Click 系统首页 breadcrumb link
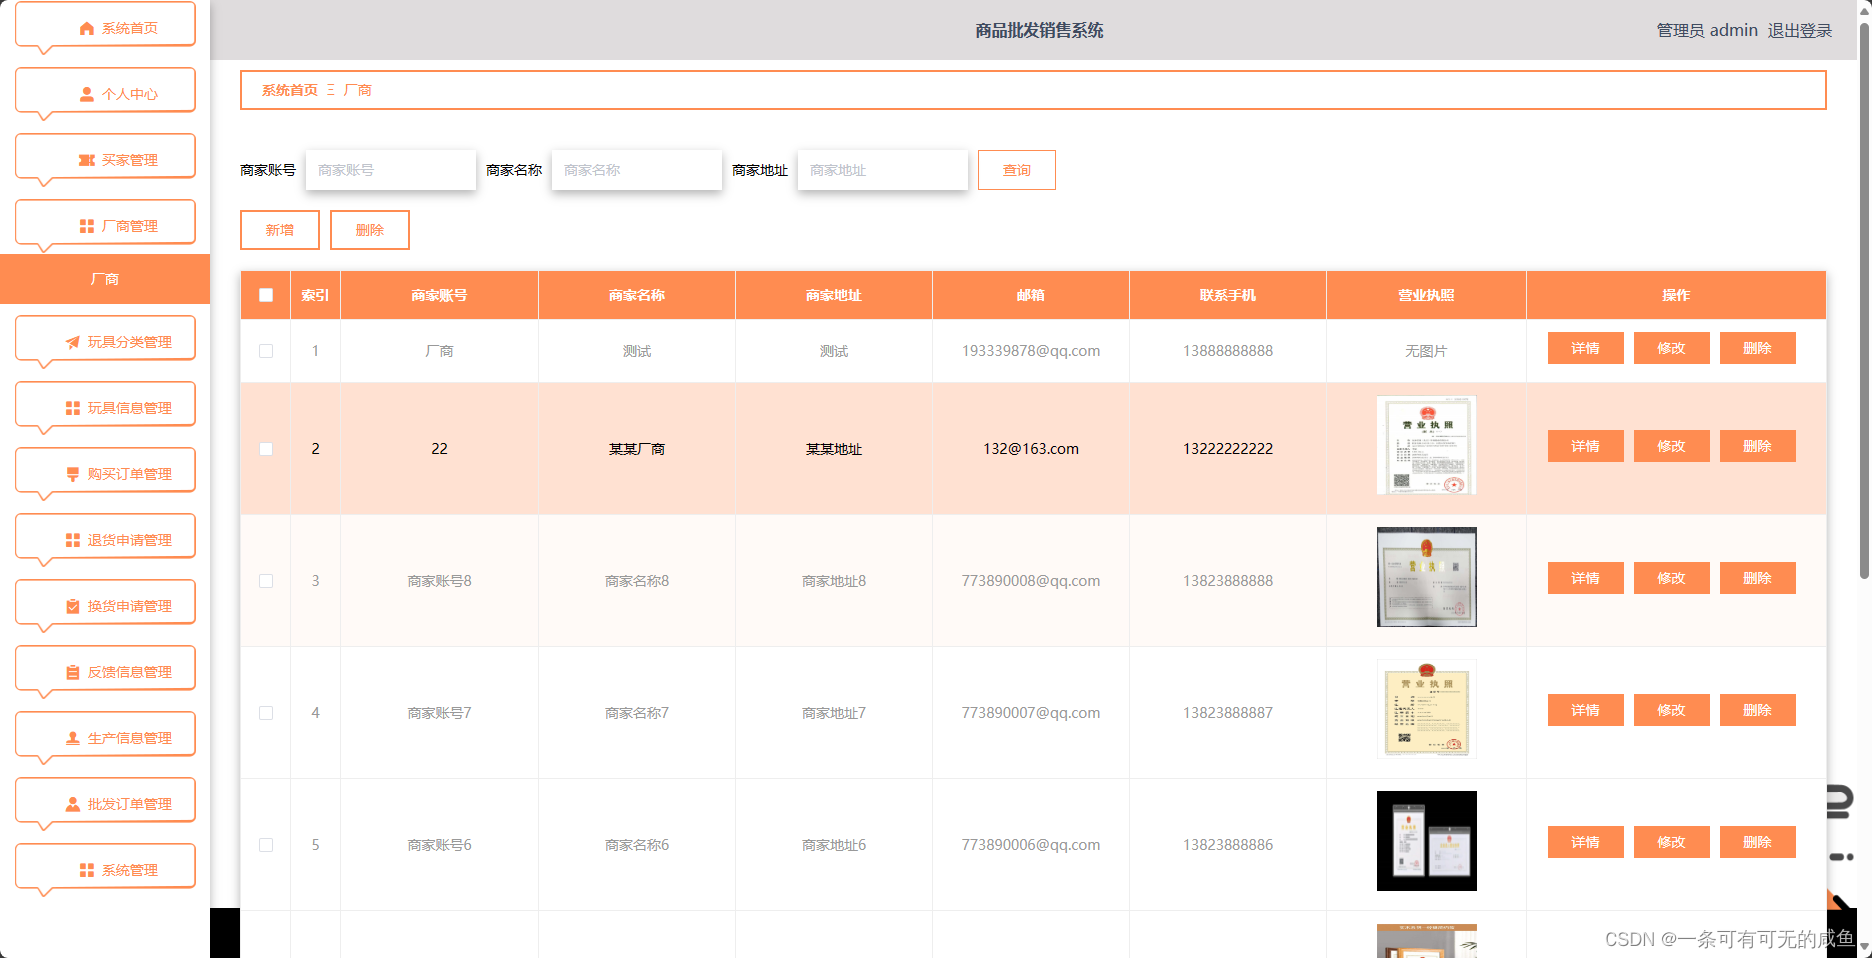Image resolution: width=1872 pixels, height=958 pixels. tap(290, 90)
